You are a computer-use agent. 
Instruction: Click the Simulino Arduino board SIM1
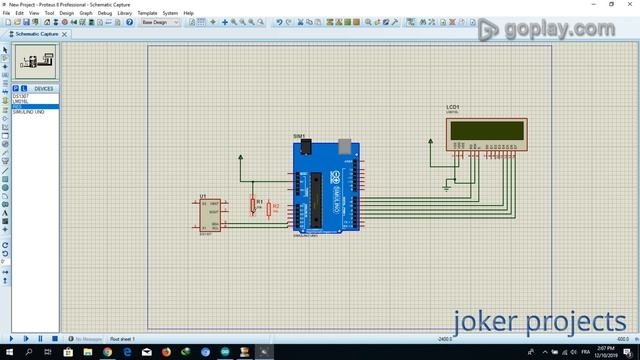coord(326,187)
